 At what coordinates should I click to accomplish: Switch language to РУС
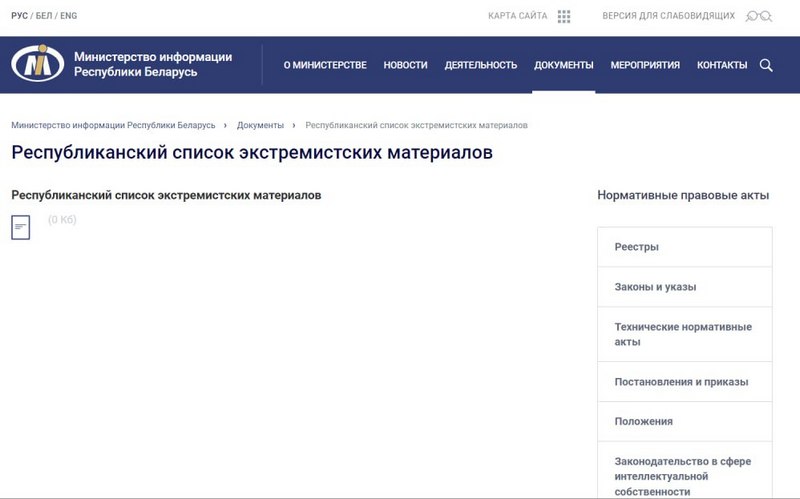click(x=19, y=16)
